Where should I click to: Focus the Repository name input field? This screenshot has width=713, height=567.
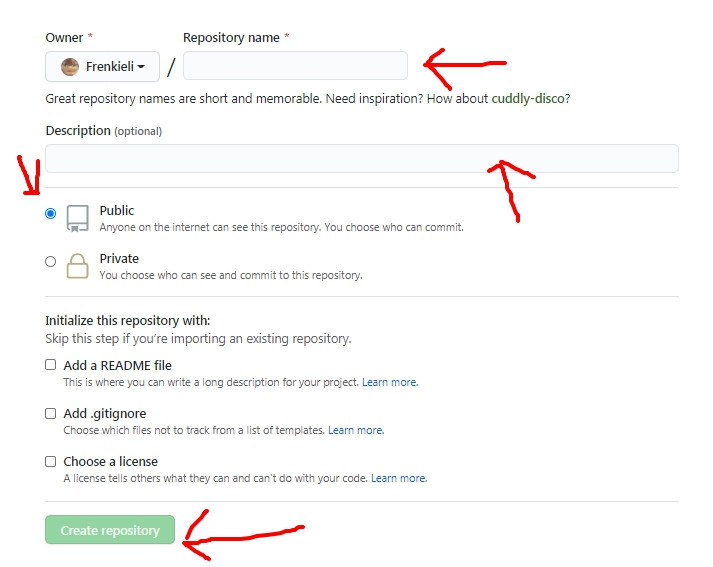point(295,65)
